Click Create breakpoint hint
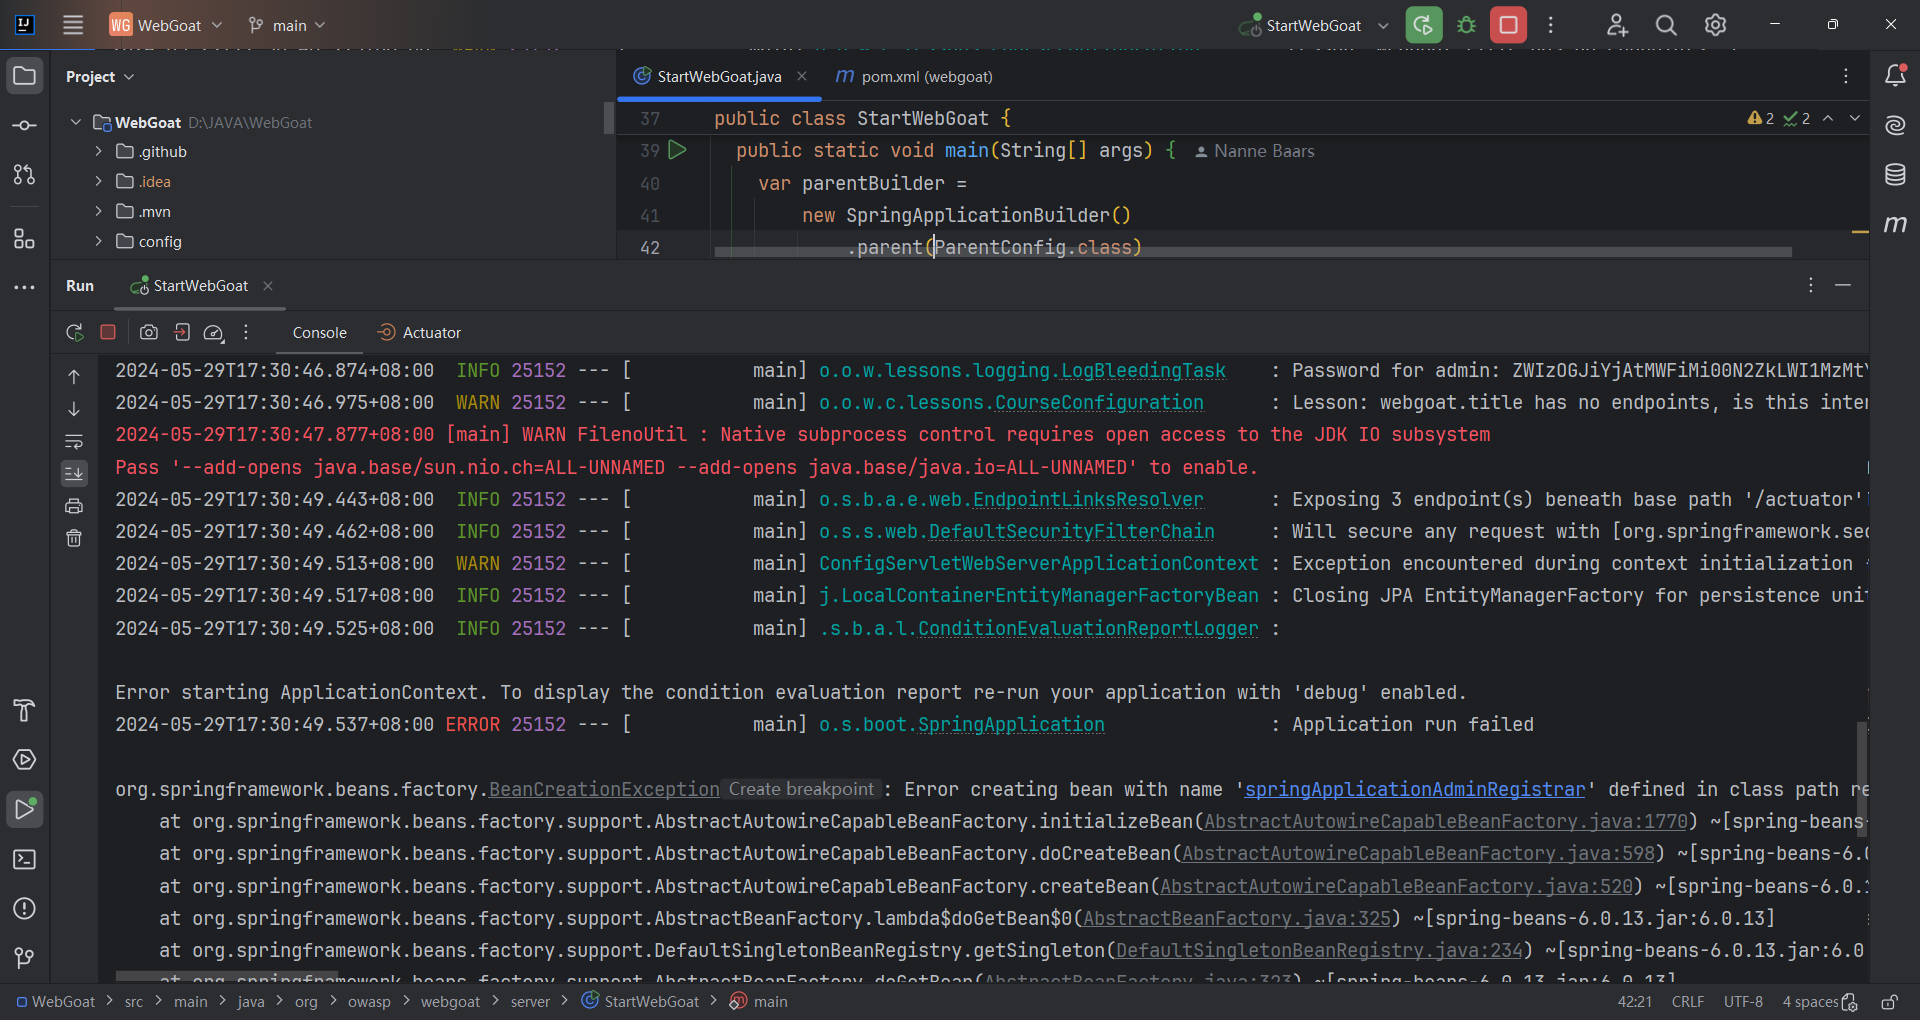This screenshot has height=1020, width=1920. coord(802,790)
